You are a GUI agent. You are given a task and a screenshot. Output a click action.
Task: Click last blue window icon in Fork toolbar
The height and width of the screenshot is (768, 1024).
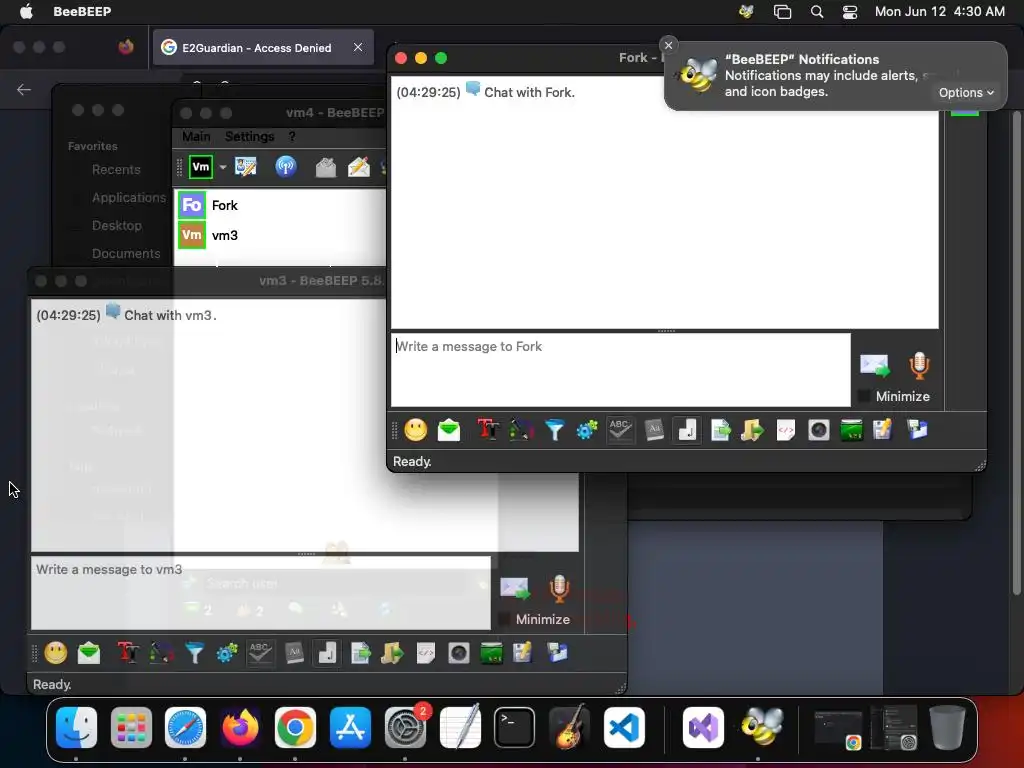point(917,430)
